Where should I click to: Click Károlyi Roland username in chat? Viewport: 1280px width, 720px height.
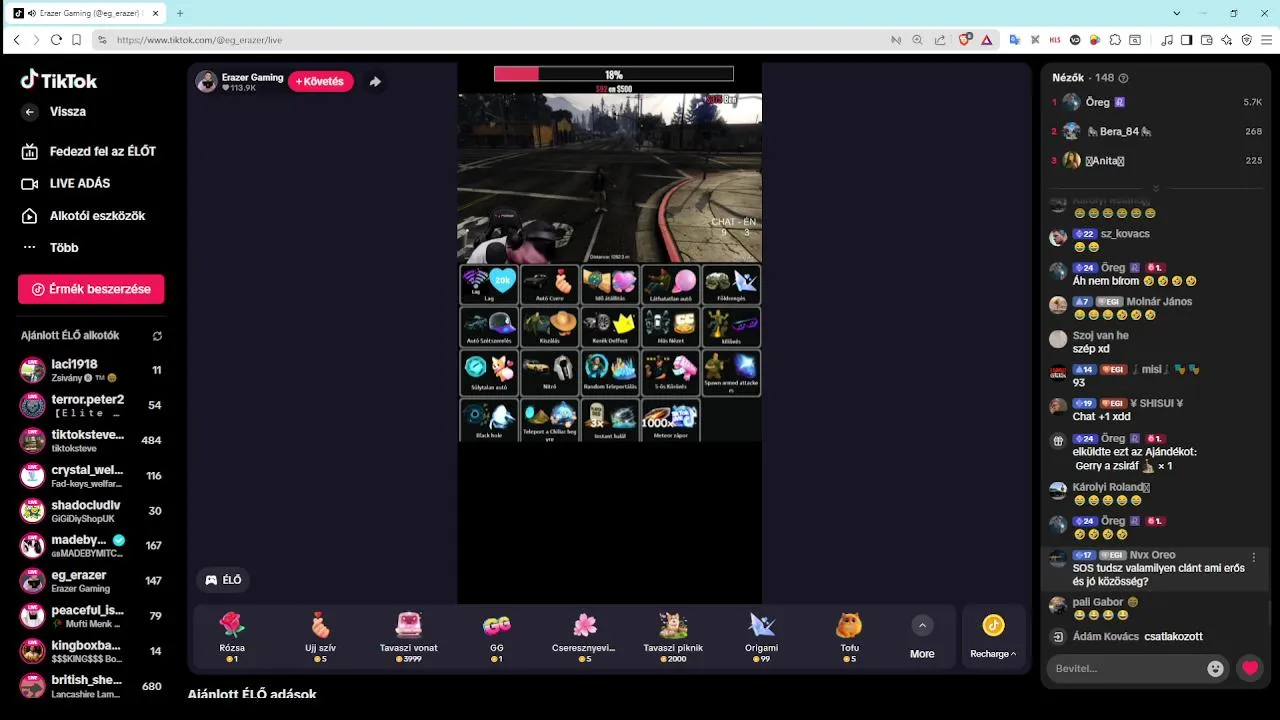1111,487
